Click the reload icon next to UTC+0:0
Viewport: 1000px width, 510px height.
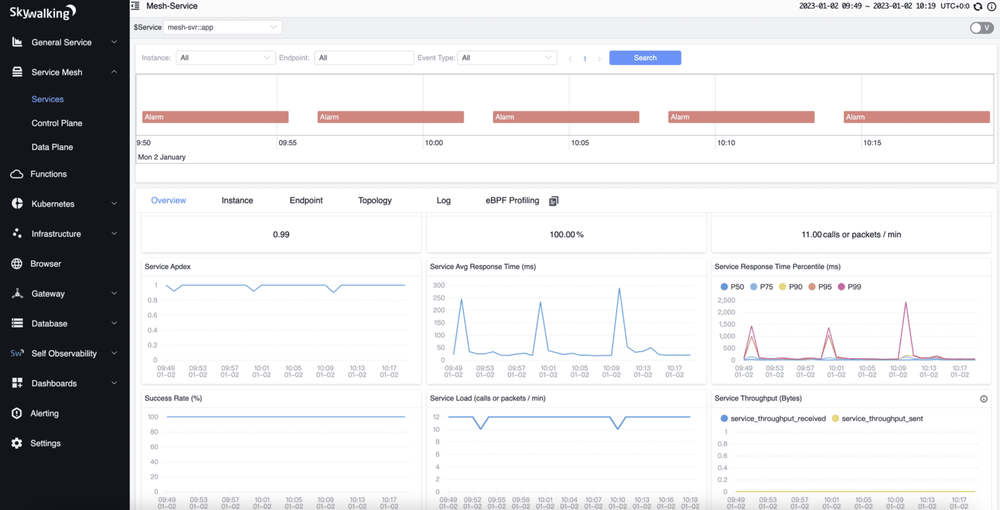(x=978, y=6)
